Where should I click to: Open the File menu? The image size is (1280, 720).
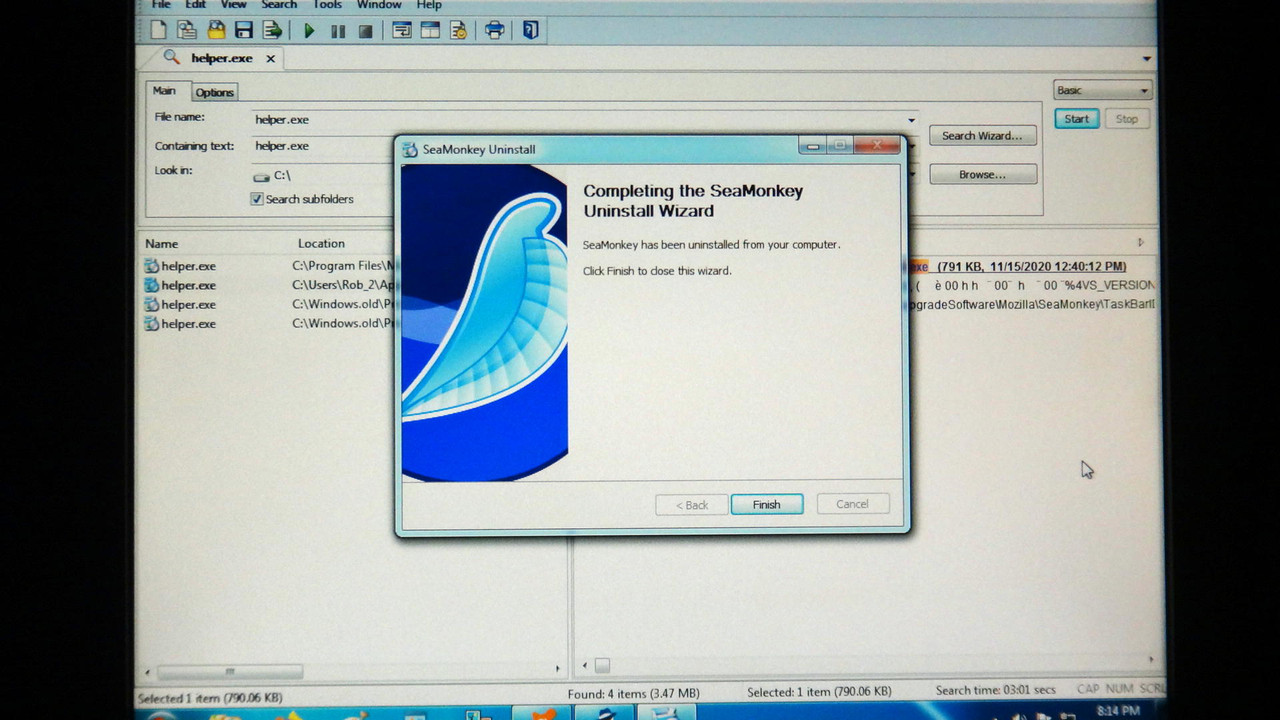pos(161,5)
